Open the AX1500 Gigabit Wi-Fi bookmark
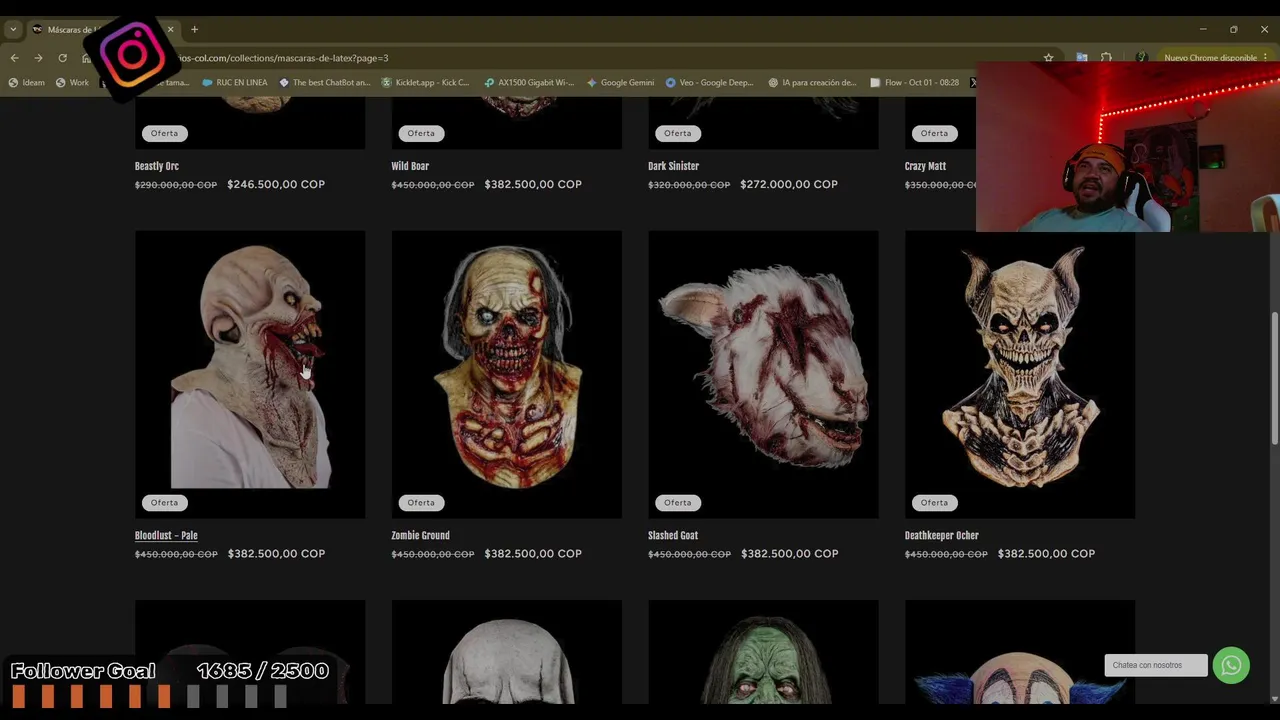Viewport: 1280px width, 720px height. (528, 83)
